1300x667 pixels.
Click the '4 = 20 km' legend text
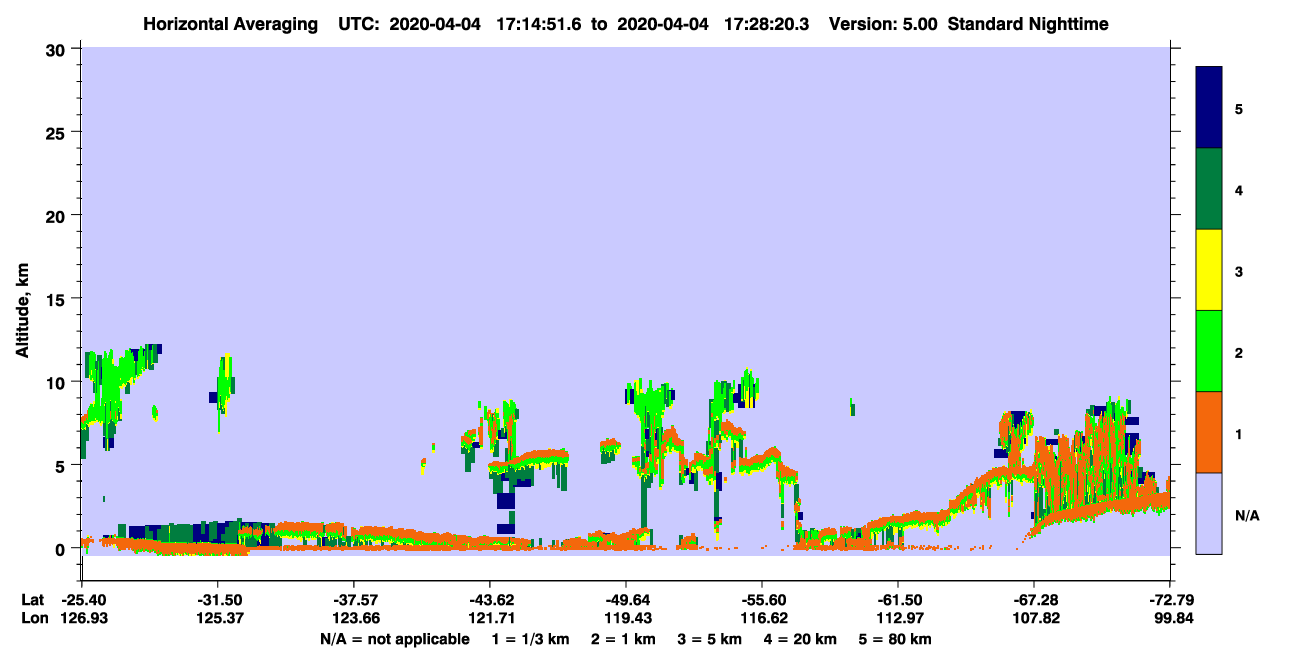point(801,639)
